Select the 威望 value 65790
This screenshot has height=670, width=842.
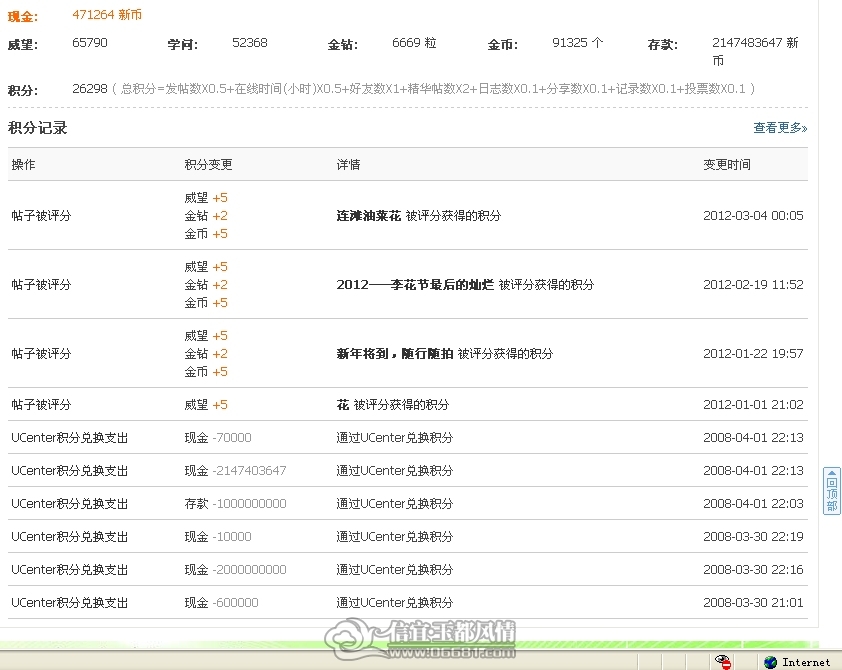tap(90, 43)
